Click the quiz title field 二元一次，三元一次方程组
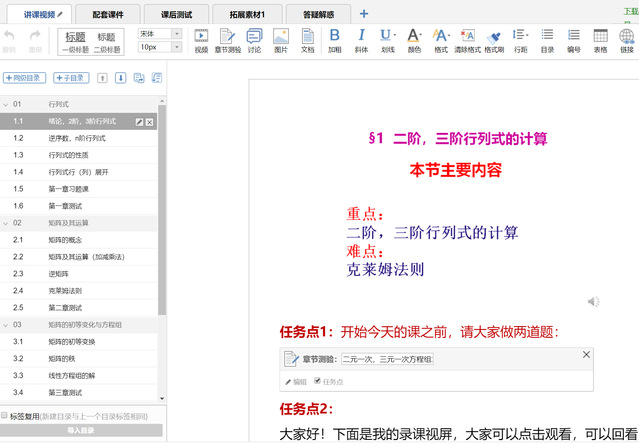639x443 pixels. [387, 359]
